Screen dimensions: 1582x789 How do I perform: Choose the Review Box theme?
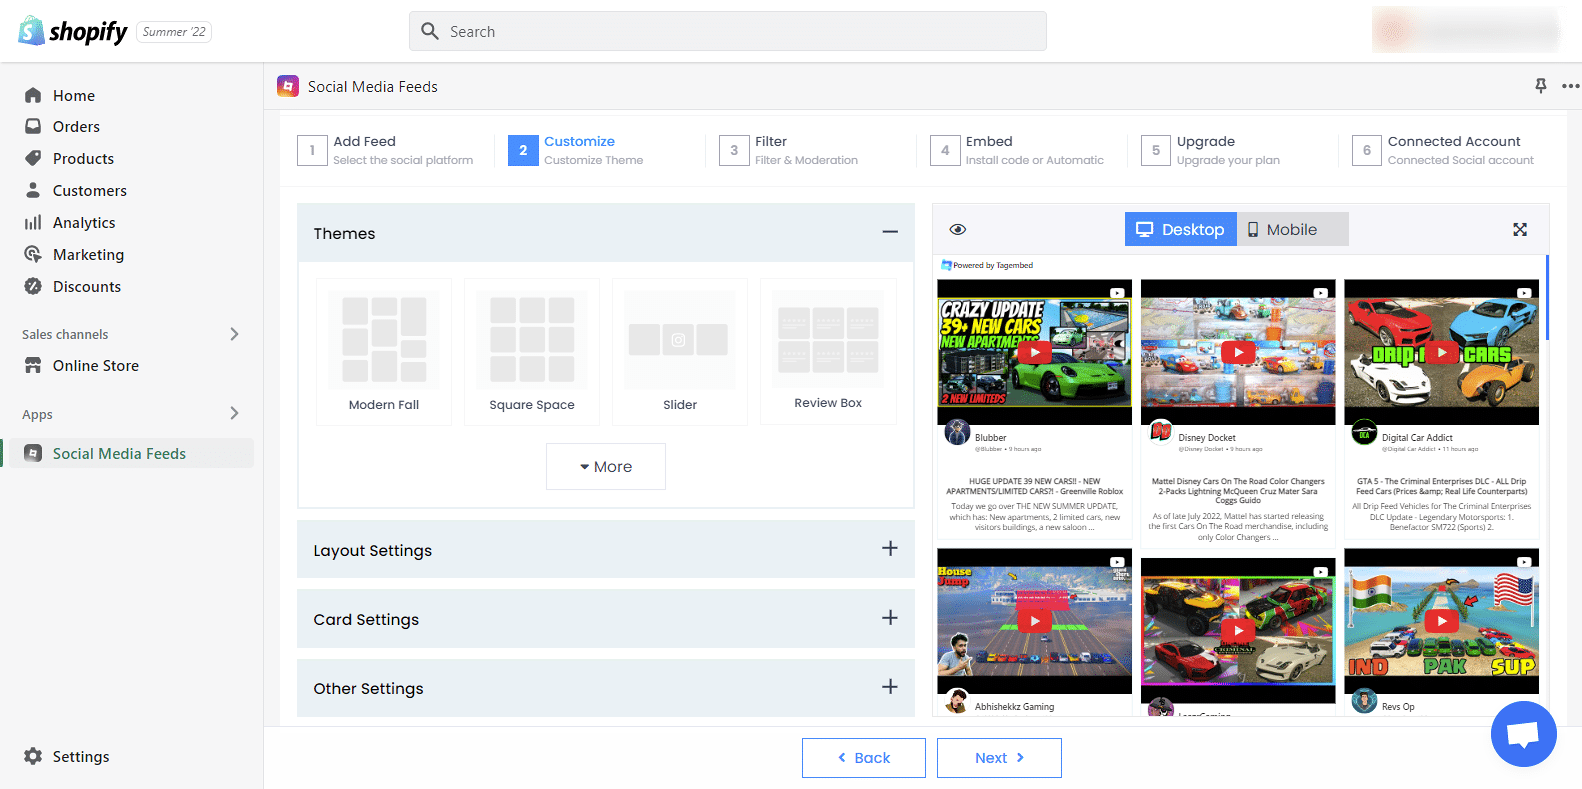(828, 351)
